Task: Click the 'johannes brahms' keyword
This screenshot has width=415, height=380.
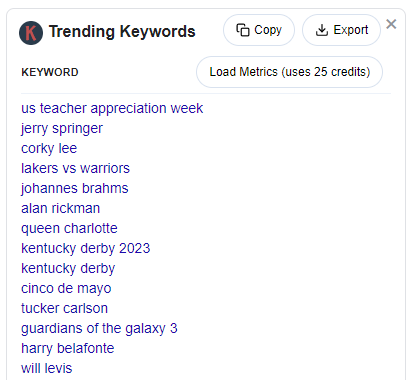Action: point(75,188)
